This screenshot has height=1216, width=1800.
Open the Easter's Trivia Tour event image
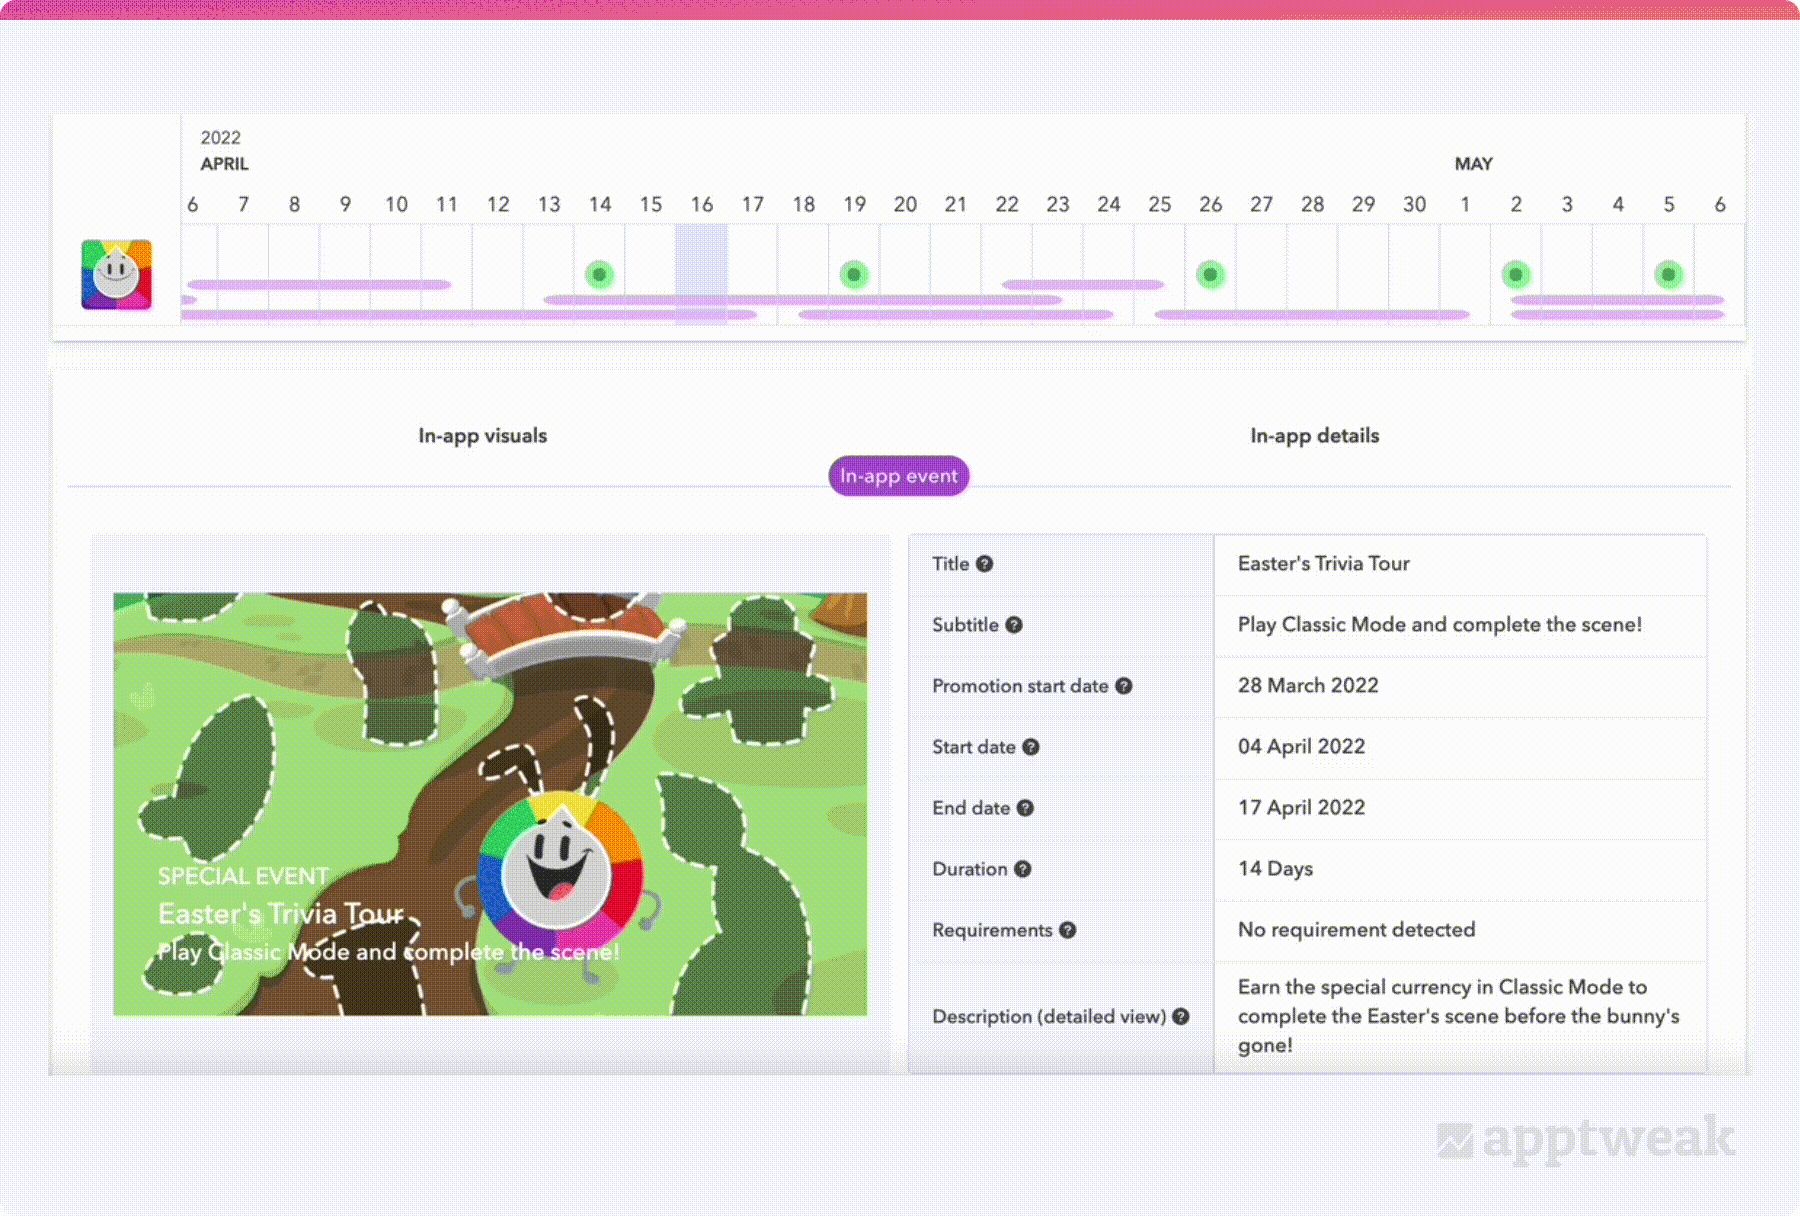pyautogui.click(x=490, y=804)
